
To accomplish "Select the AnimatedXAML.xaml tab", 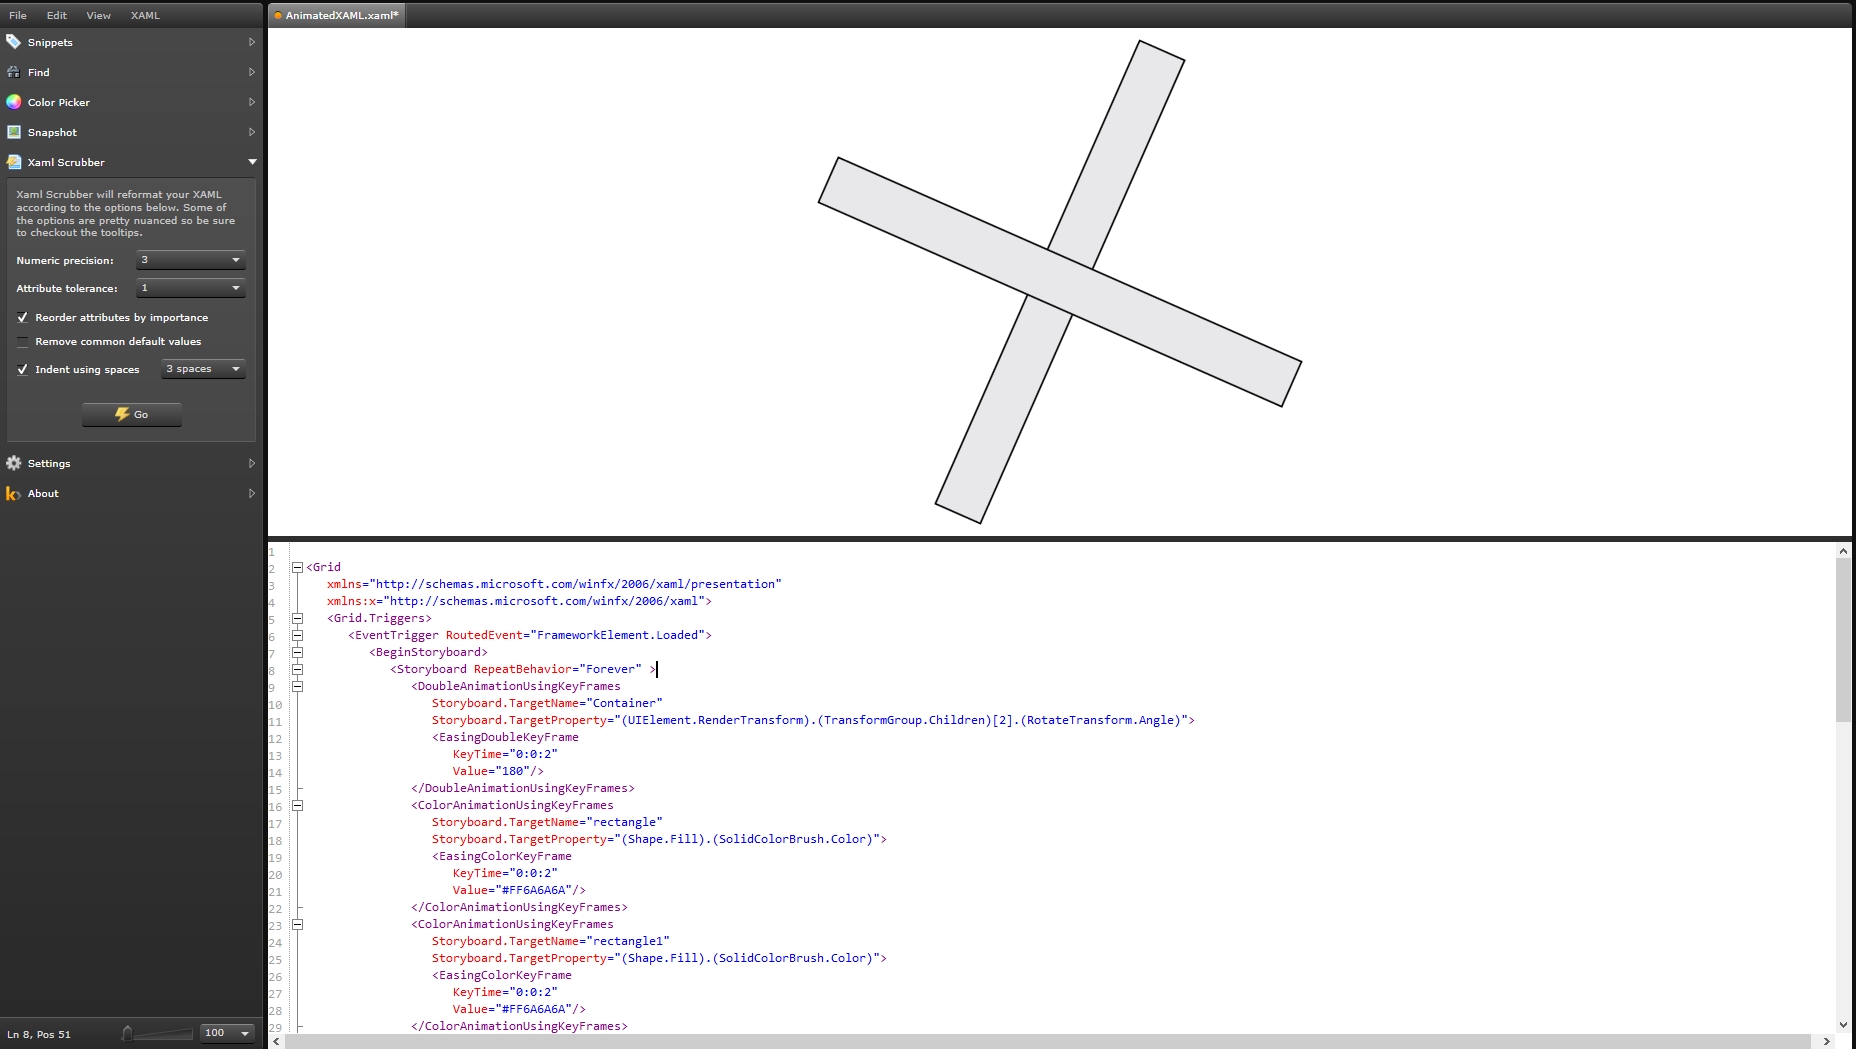I will coord(336,15).
